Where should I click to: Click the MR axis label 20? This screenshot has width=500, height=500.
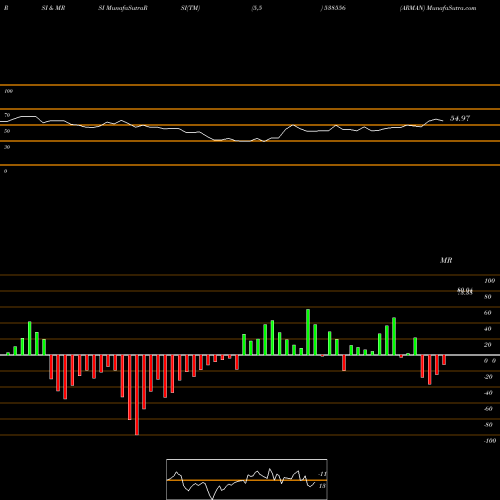488,345
